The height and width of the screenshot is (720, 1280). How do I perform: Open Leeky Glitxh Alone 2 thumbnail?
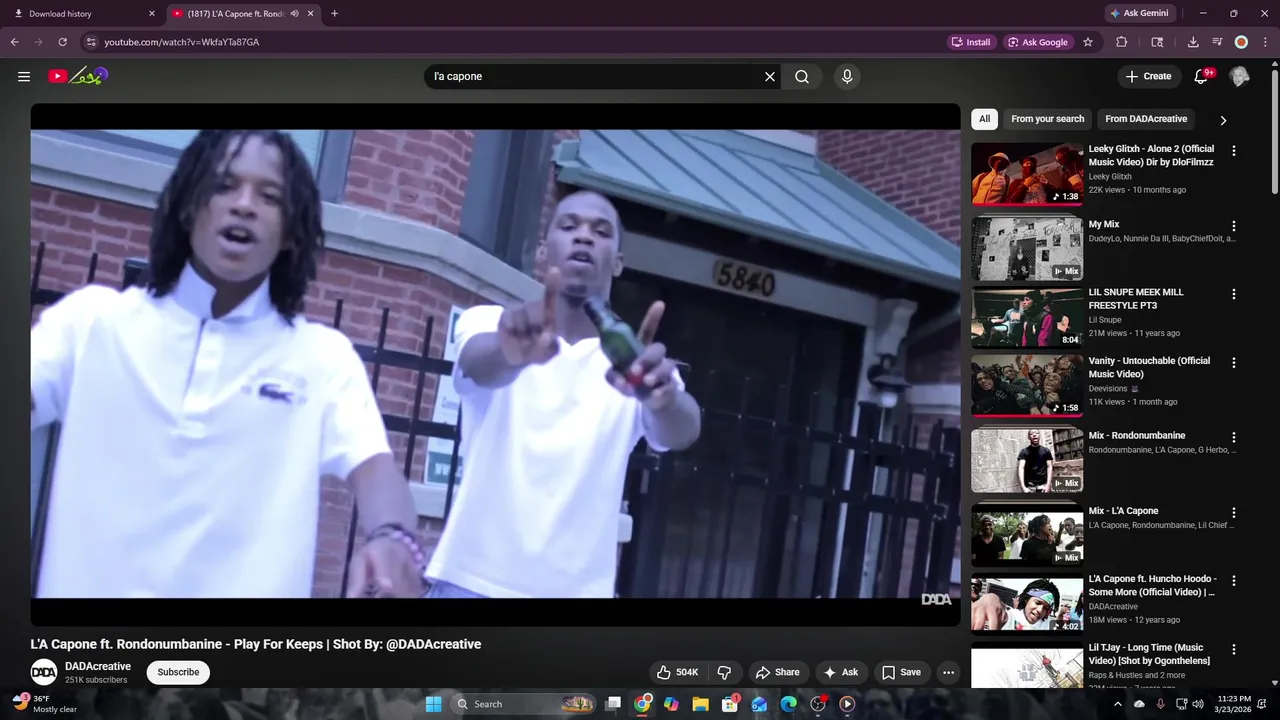pyautogui.click(x=1027, y=174)
